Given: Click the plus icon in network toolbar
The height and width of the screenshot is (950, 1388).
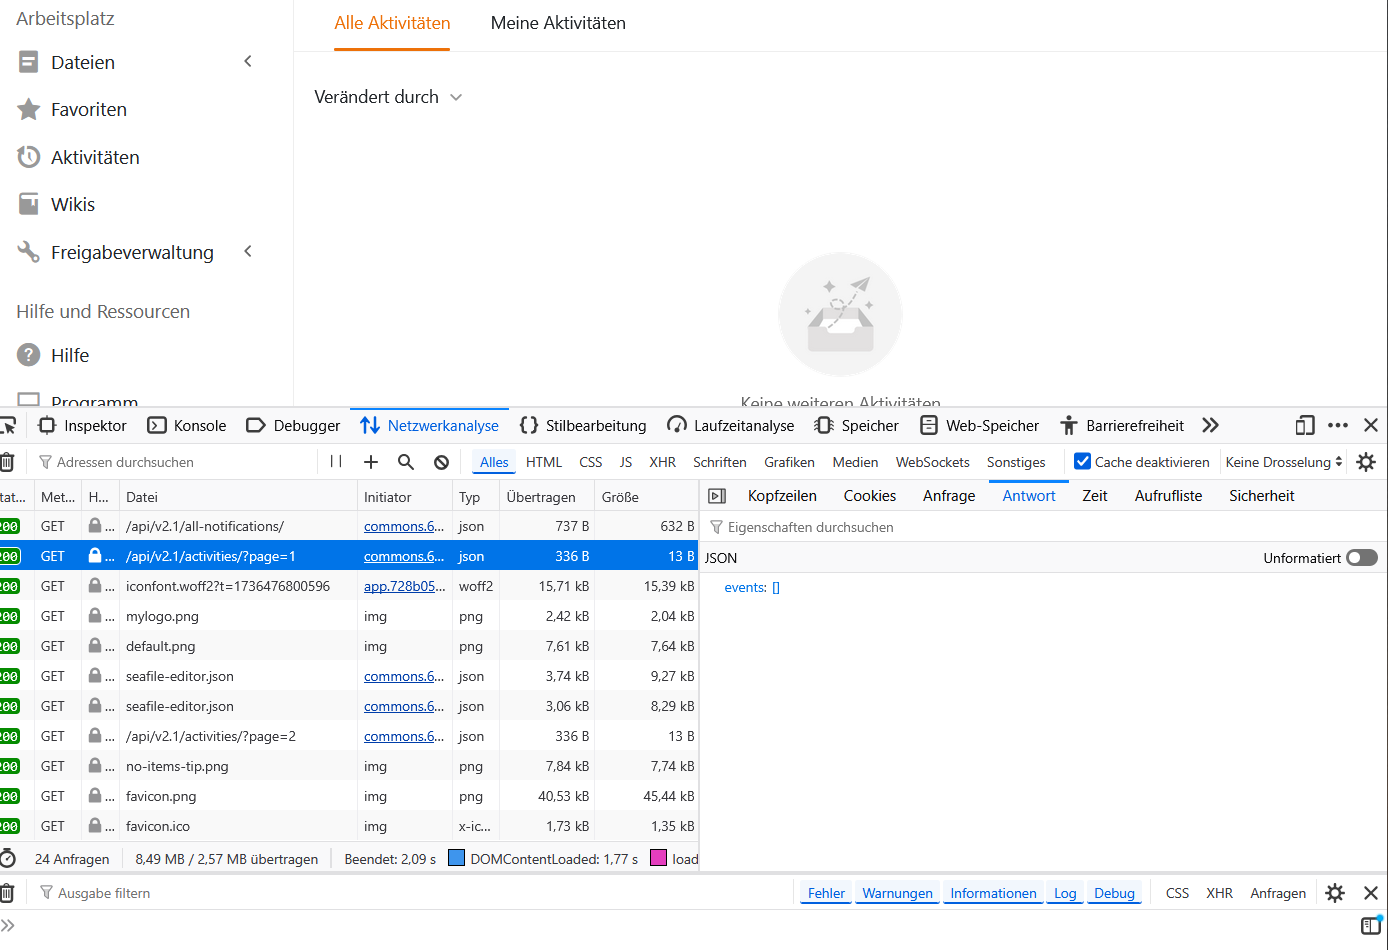Looking at the screenshot, I should click(371, 462).
